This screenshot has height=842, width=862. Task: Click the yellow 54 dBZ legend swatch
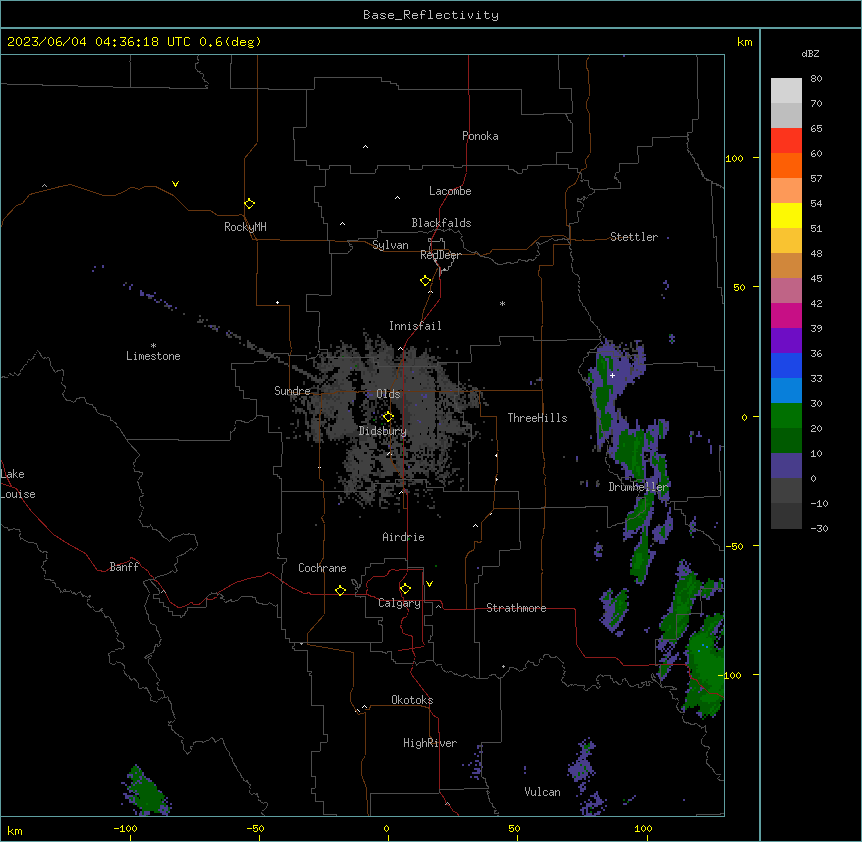(x=786, y=215)
